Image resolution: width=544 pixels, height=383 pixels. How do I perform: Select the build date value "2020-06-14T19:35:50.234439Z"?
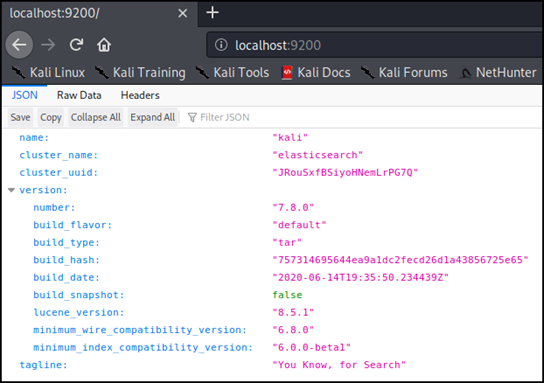[x=360, y=278]
